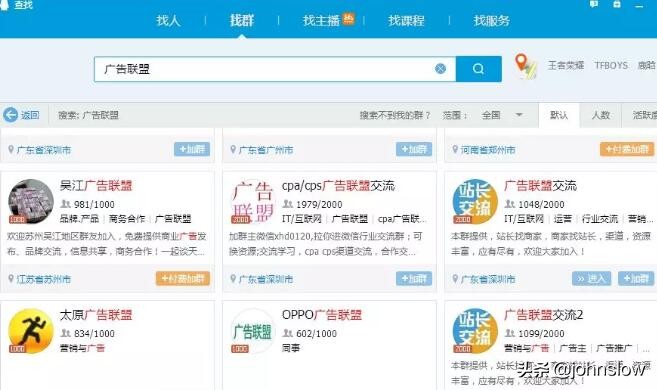Sort results by 默认 tab
The width and height of the screenshot is (657, 390).
(559, 115)
